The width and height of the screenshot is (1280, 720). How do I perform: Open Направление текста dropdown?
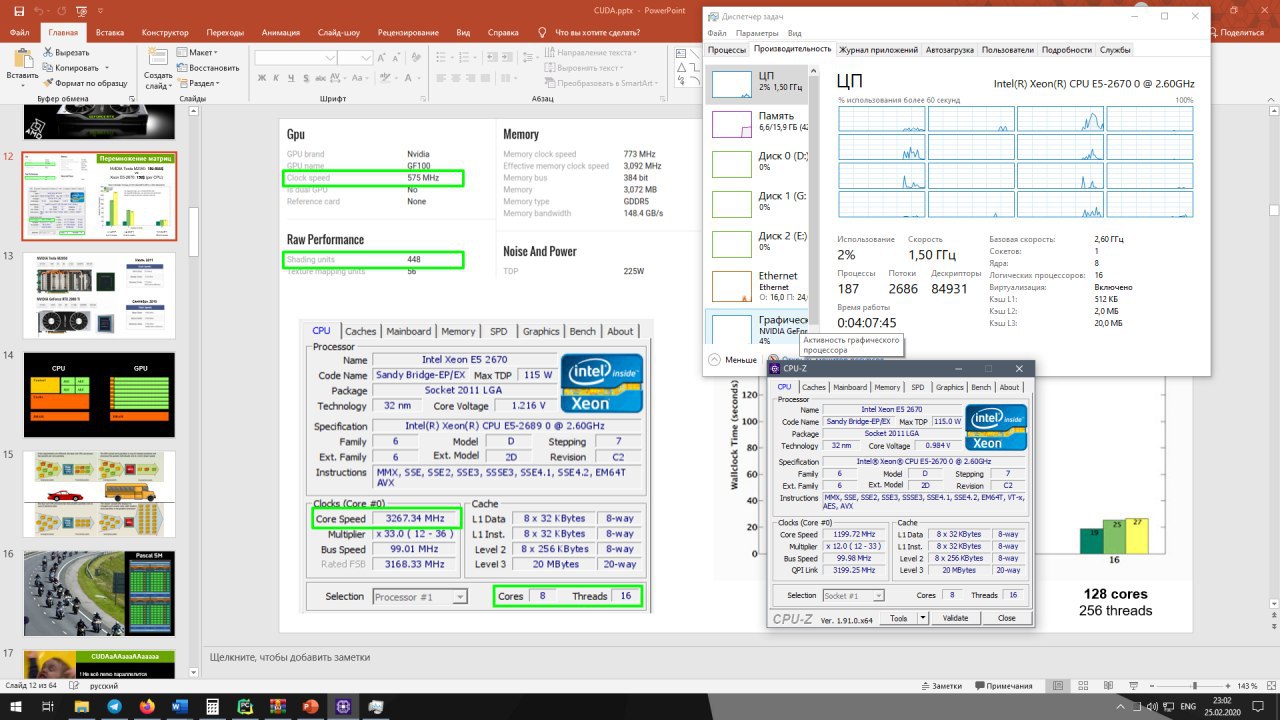point(590,52)
